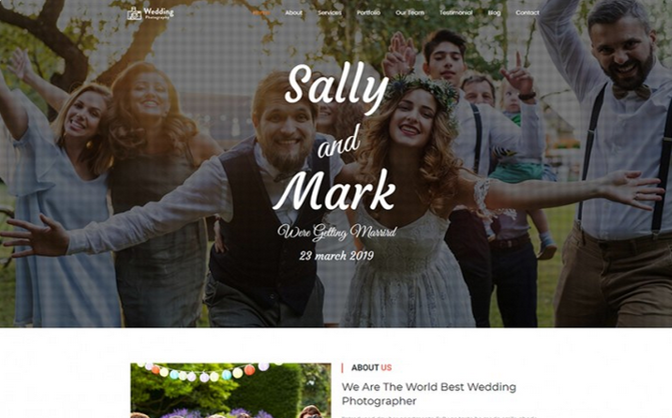Open the Our Team section
This screenshot has width=672, height=418.
(x=410, y=13)
